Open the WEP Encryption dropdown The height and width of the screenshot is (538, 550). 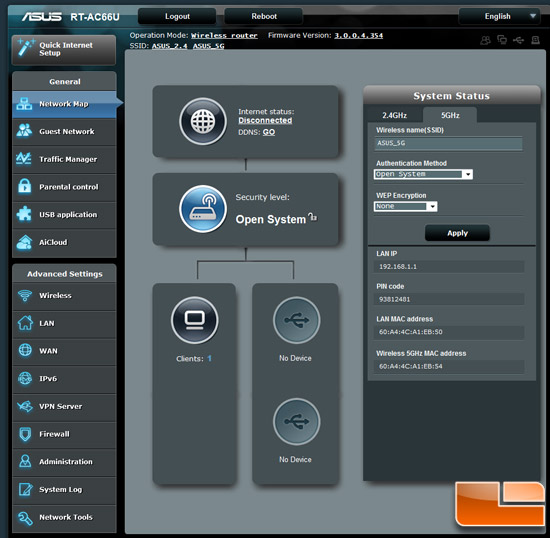coord(405,206)
